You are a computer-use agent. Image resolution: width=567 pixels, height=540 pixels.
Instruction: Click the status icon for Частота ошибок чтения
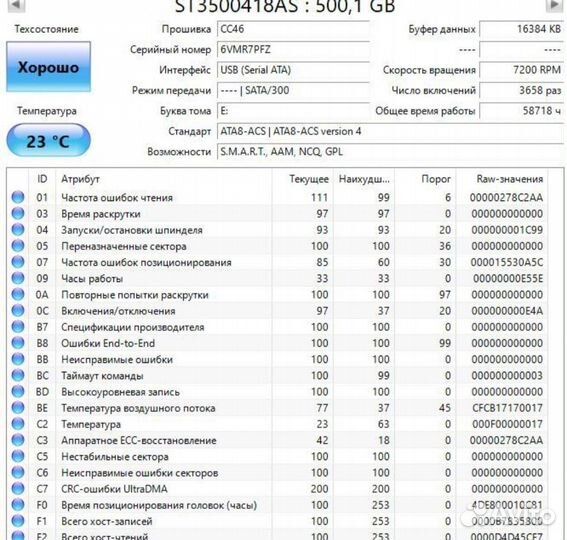tap(18, 197)
